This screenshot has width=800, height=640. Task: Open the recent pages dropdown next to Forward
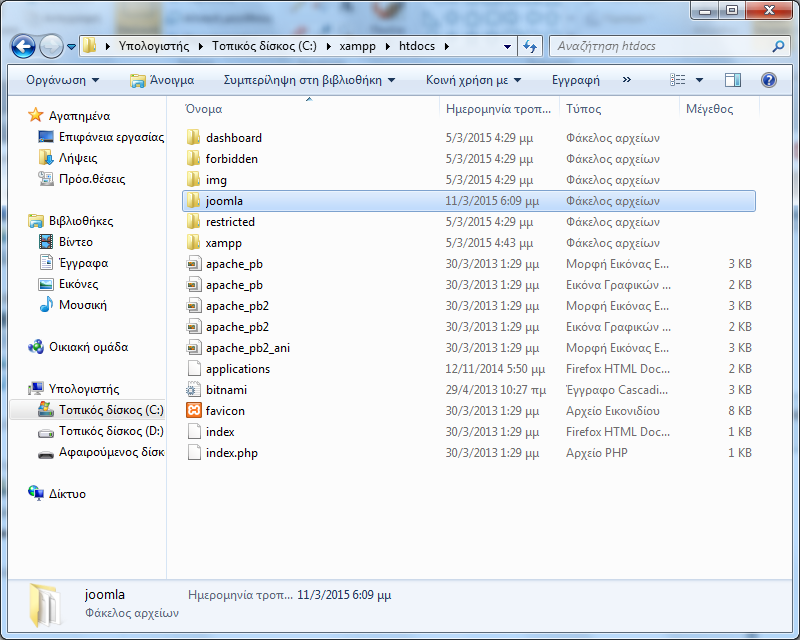coord(71,46)
